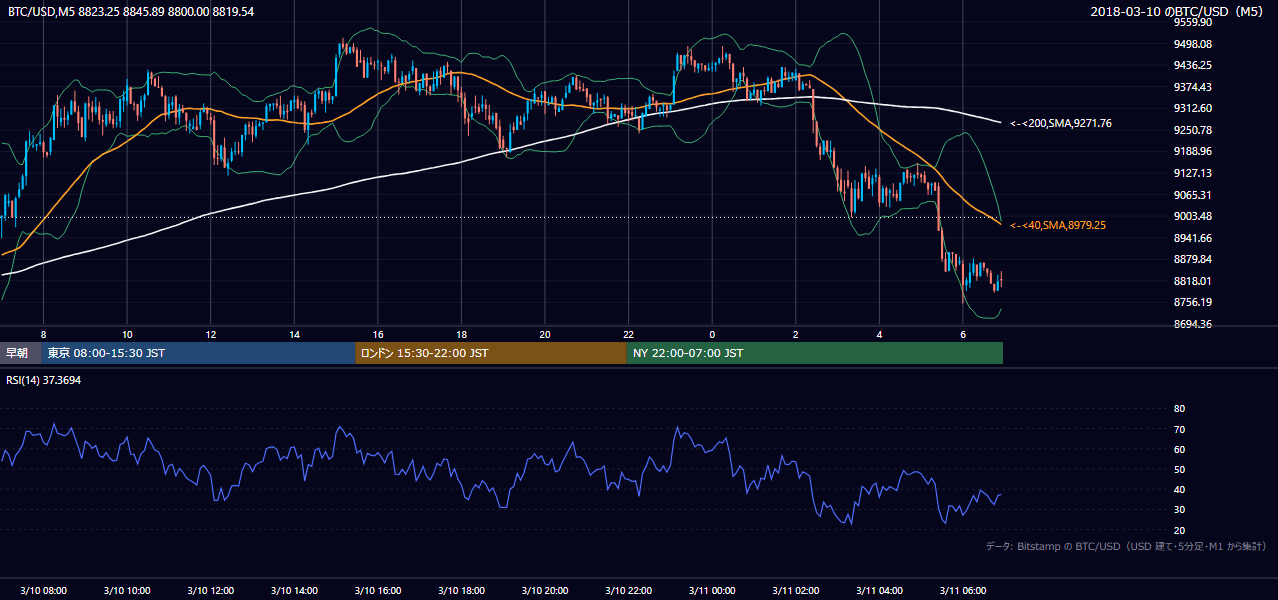Image resolution: width=1278 pixels, height=600 pixels.
Task: Click RSI axis level 20
Action: [x=1179, y=530]
